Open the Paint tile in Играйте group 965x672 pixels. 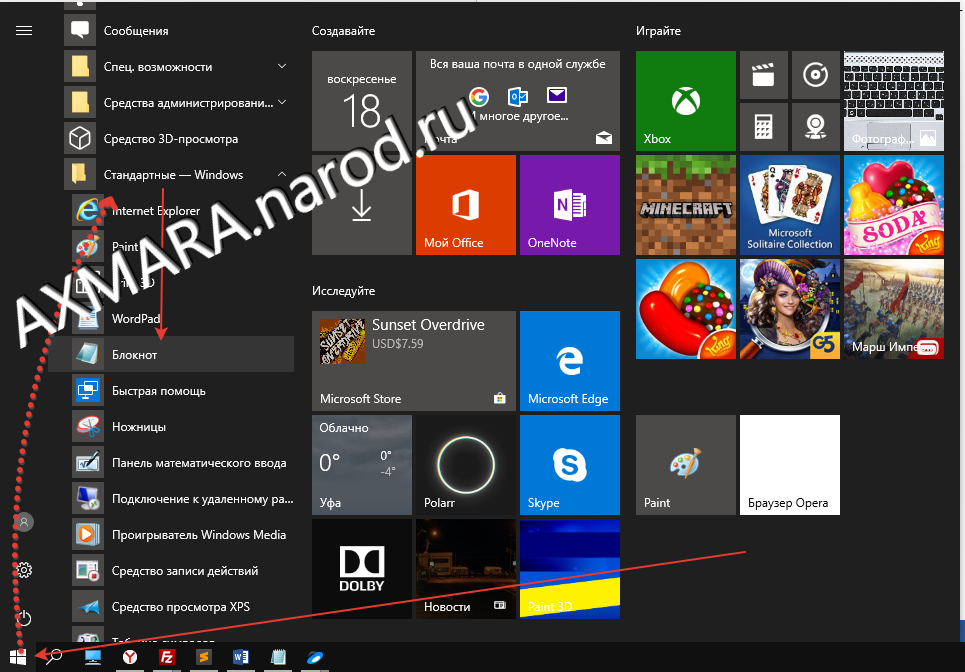(x=686, y=465)
